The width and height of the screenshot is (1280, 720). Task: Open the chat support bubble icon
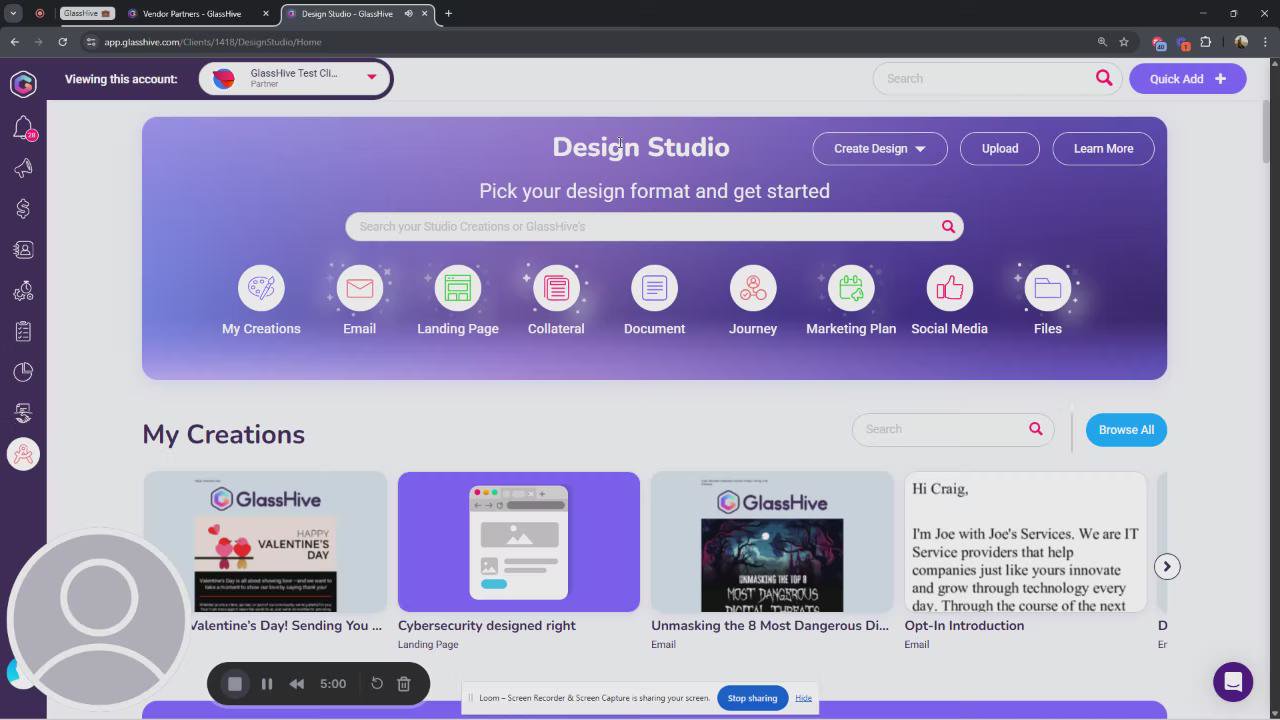(1233, 682)
